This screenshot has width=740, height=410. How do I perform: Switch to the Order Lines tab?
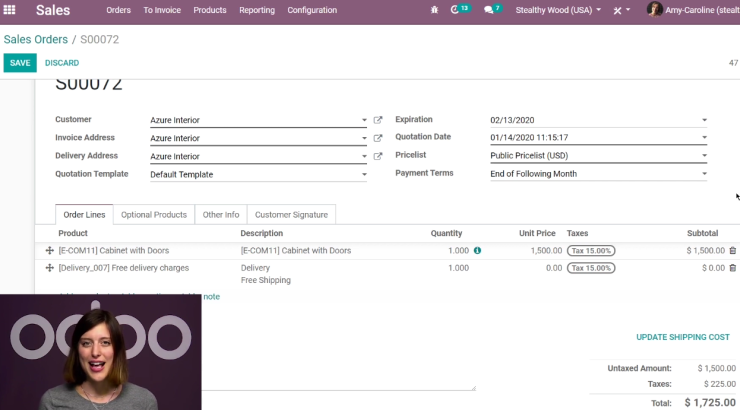(84, 215)
